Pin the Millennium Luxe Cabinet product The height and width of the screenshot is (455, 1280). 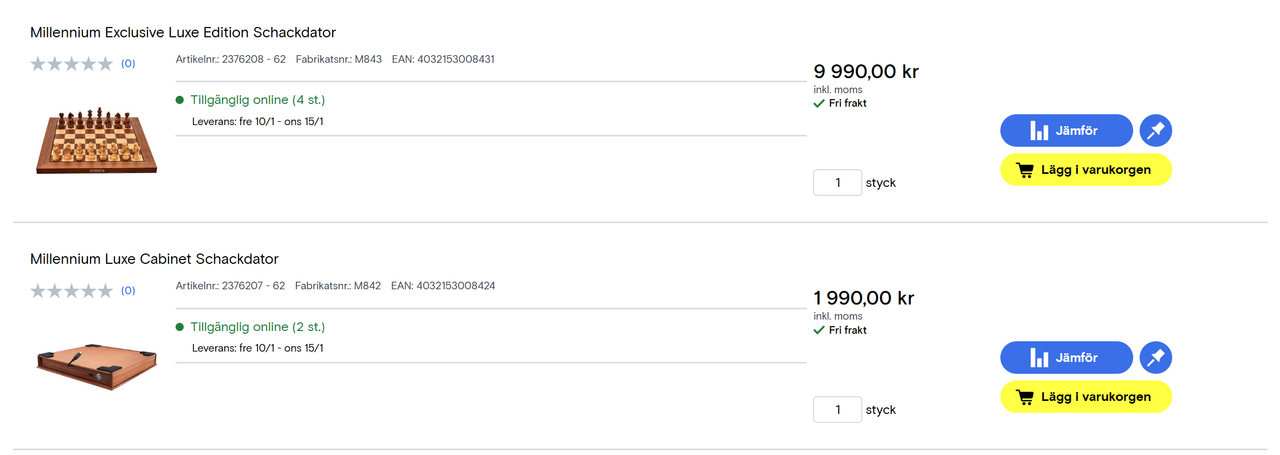[1156, 358]
